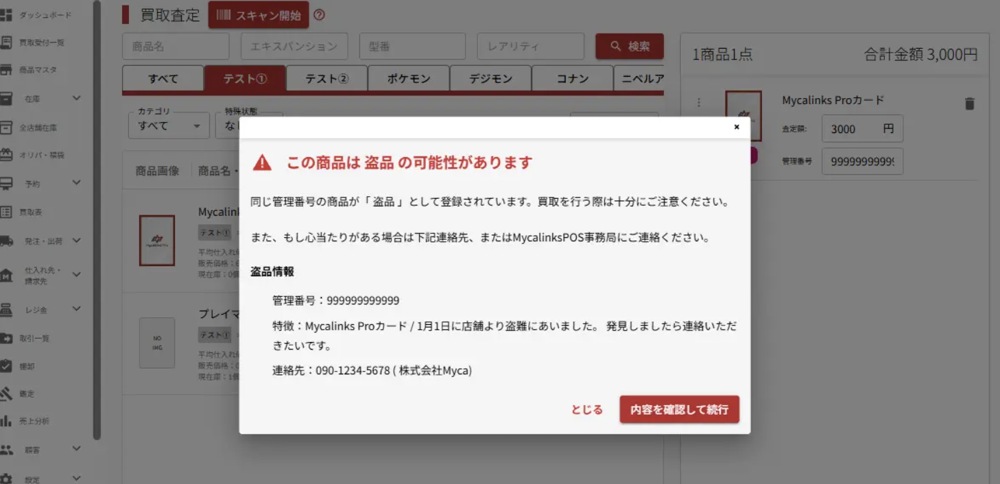Open the 取引一覧 folder icon
Screen dimensions: 1000x484
coord(6,338)
